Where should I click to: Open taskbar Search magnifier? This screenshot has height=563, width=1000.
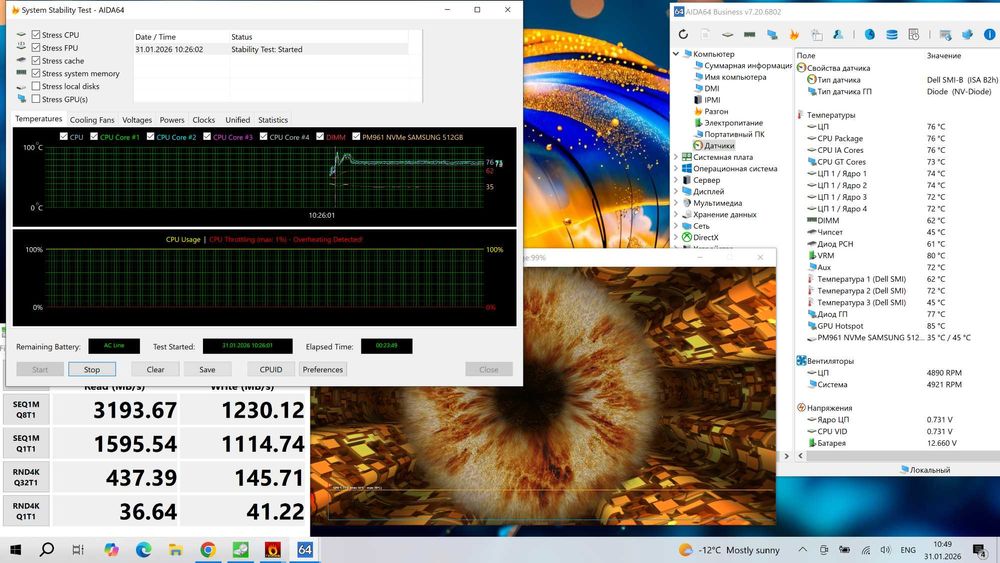point(47,550)
